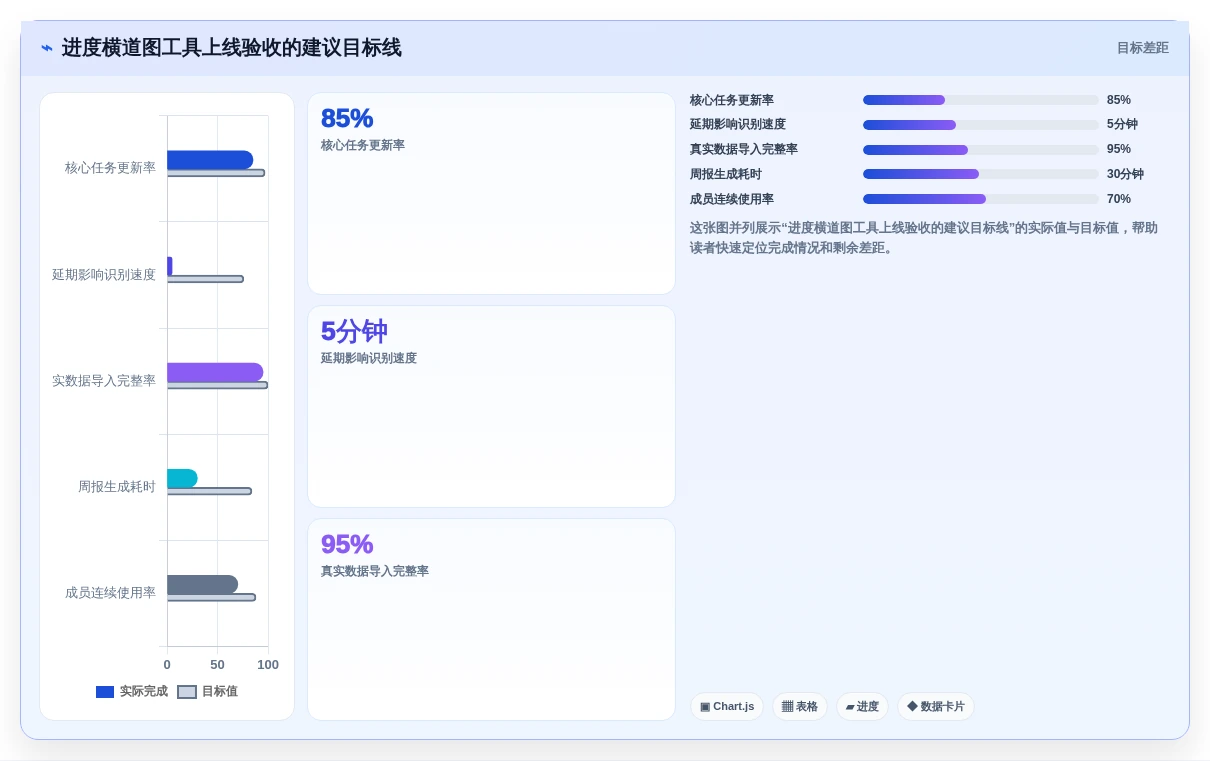Click the dashboard title 进度横道图工具上线验收的建议目标线
This screenshot has width=1210, height=761.
(x=232, y=48)
